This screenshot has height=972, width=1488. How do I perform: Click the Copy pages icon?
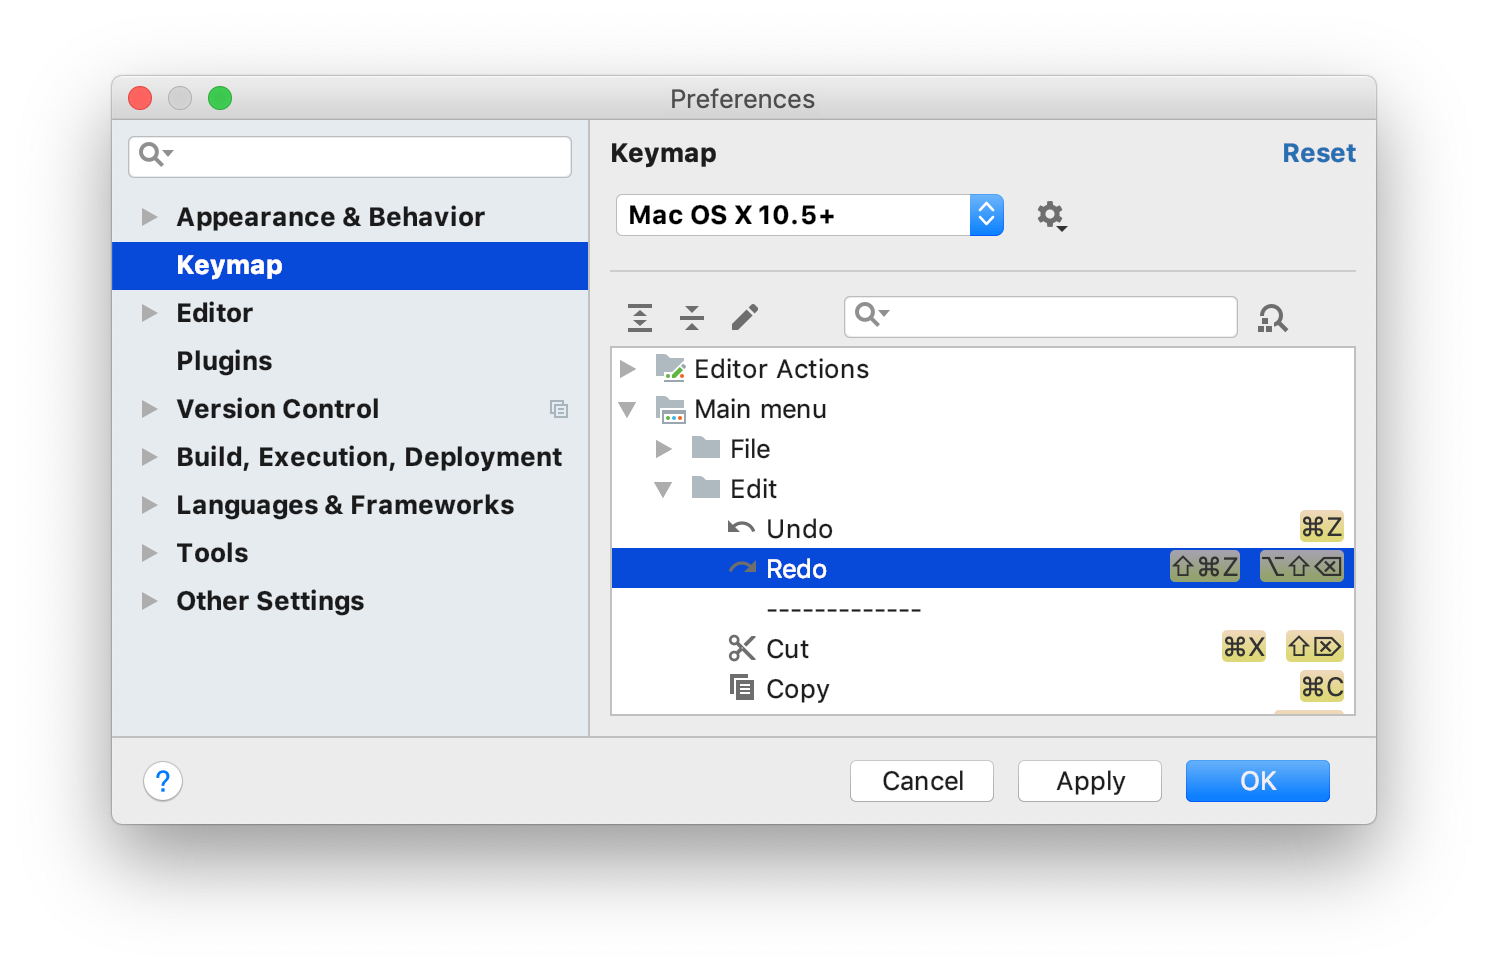coord(741,687)
